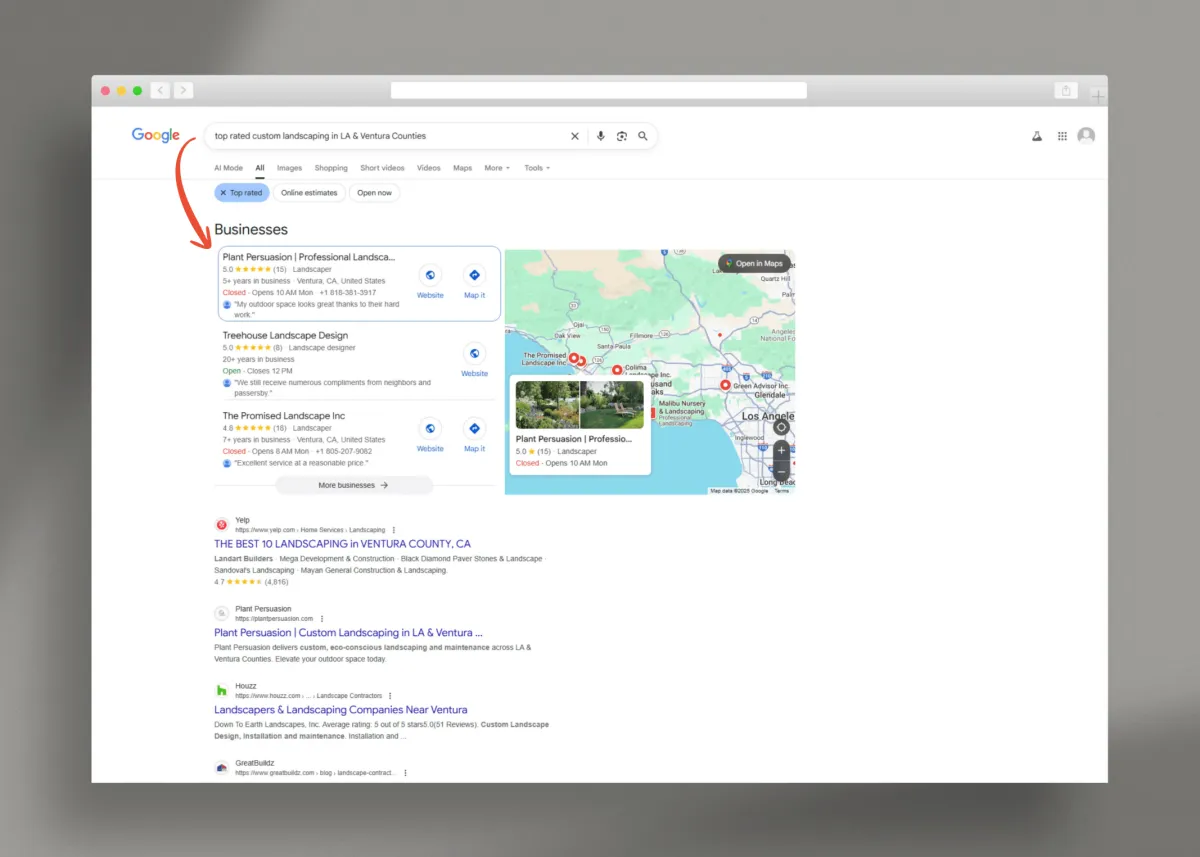Open Treehouse Landscape Design Website icon
This screenshot has width=1200, height=857.
click(474, 353)
